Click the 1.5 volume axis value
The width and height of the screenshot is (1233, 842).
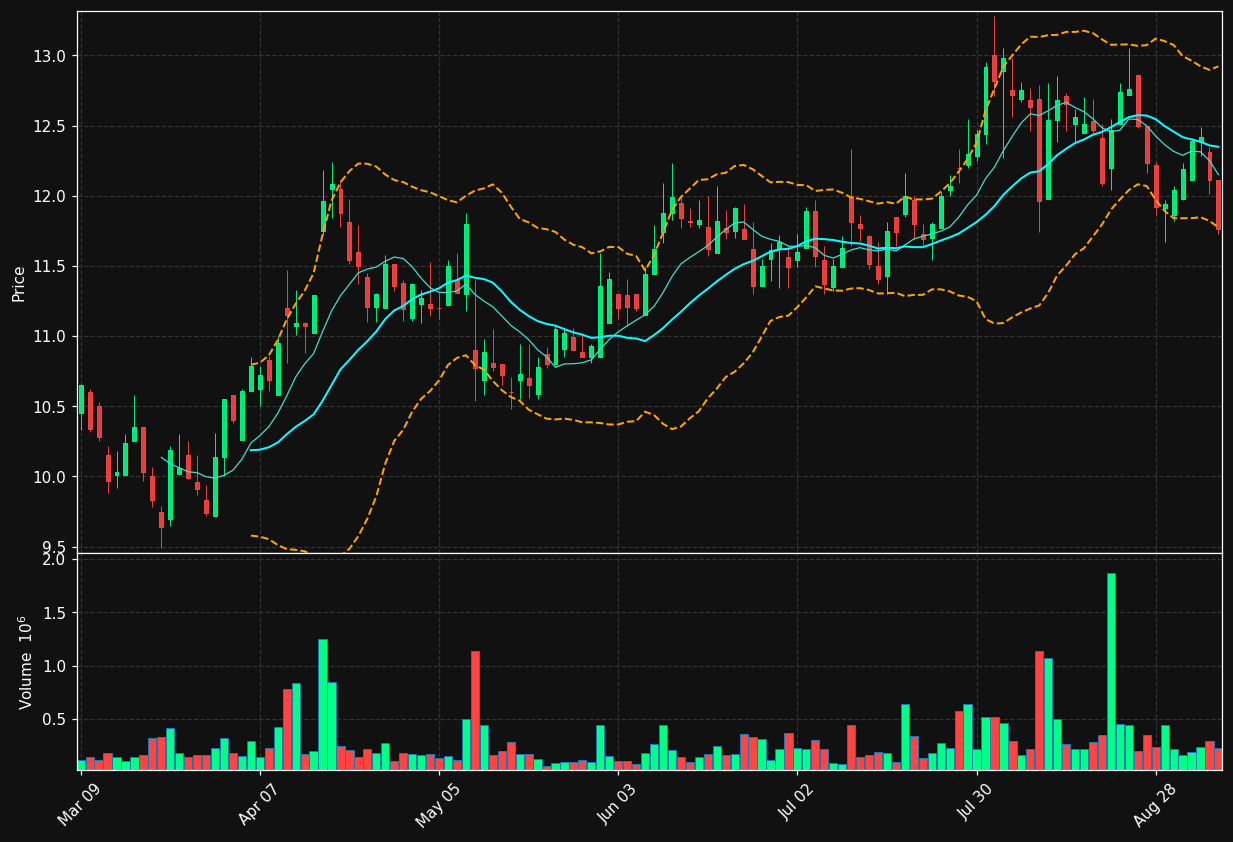tap(53, 612)
